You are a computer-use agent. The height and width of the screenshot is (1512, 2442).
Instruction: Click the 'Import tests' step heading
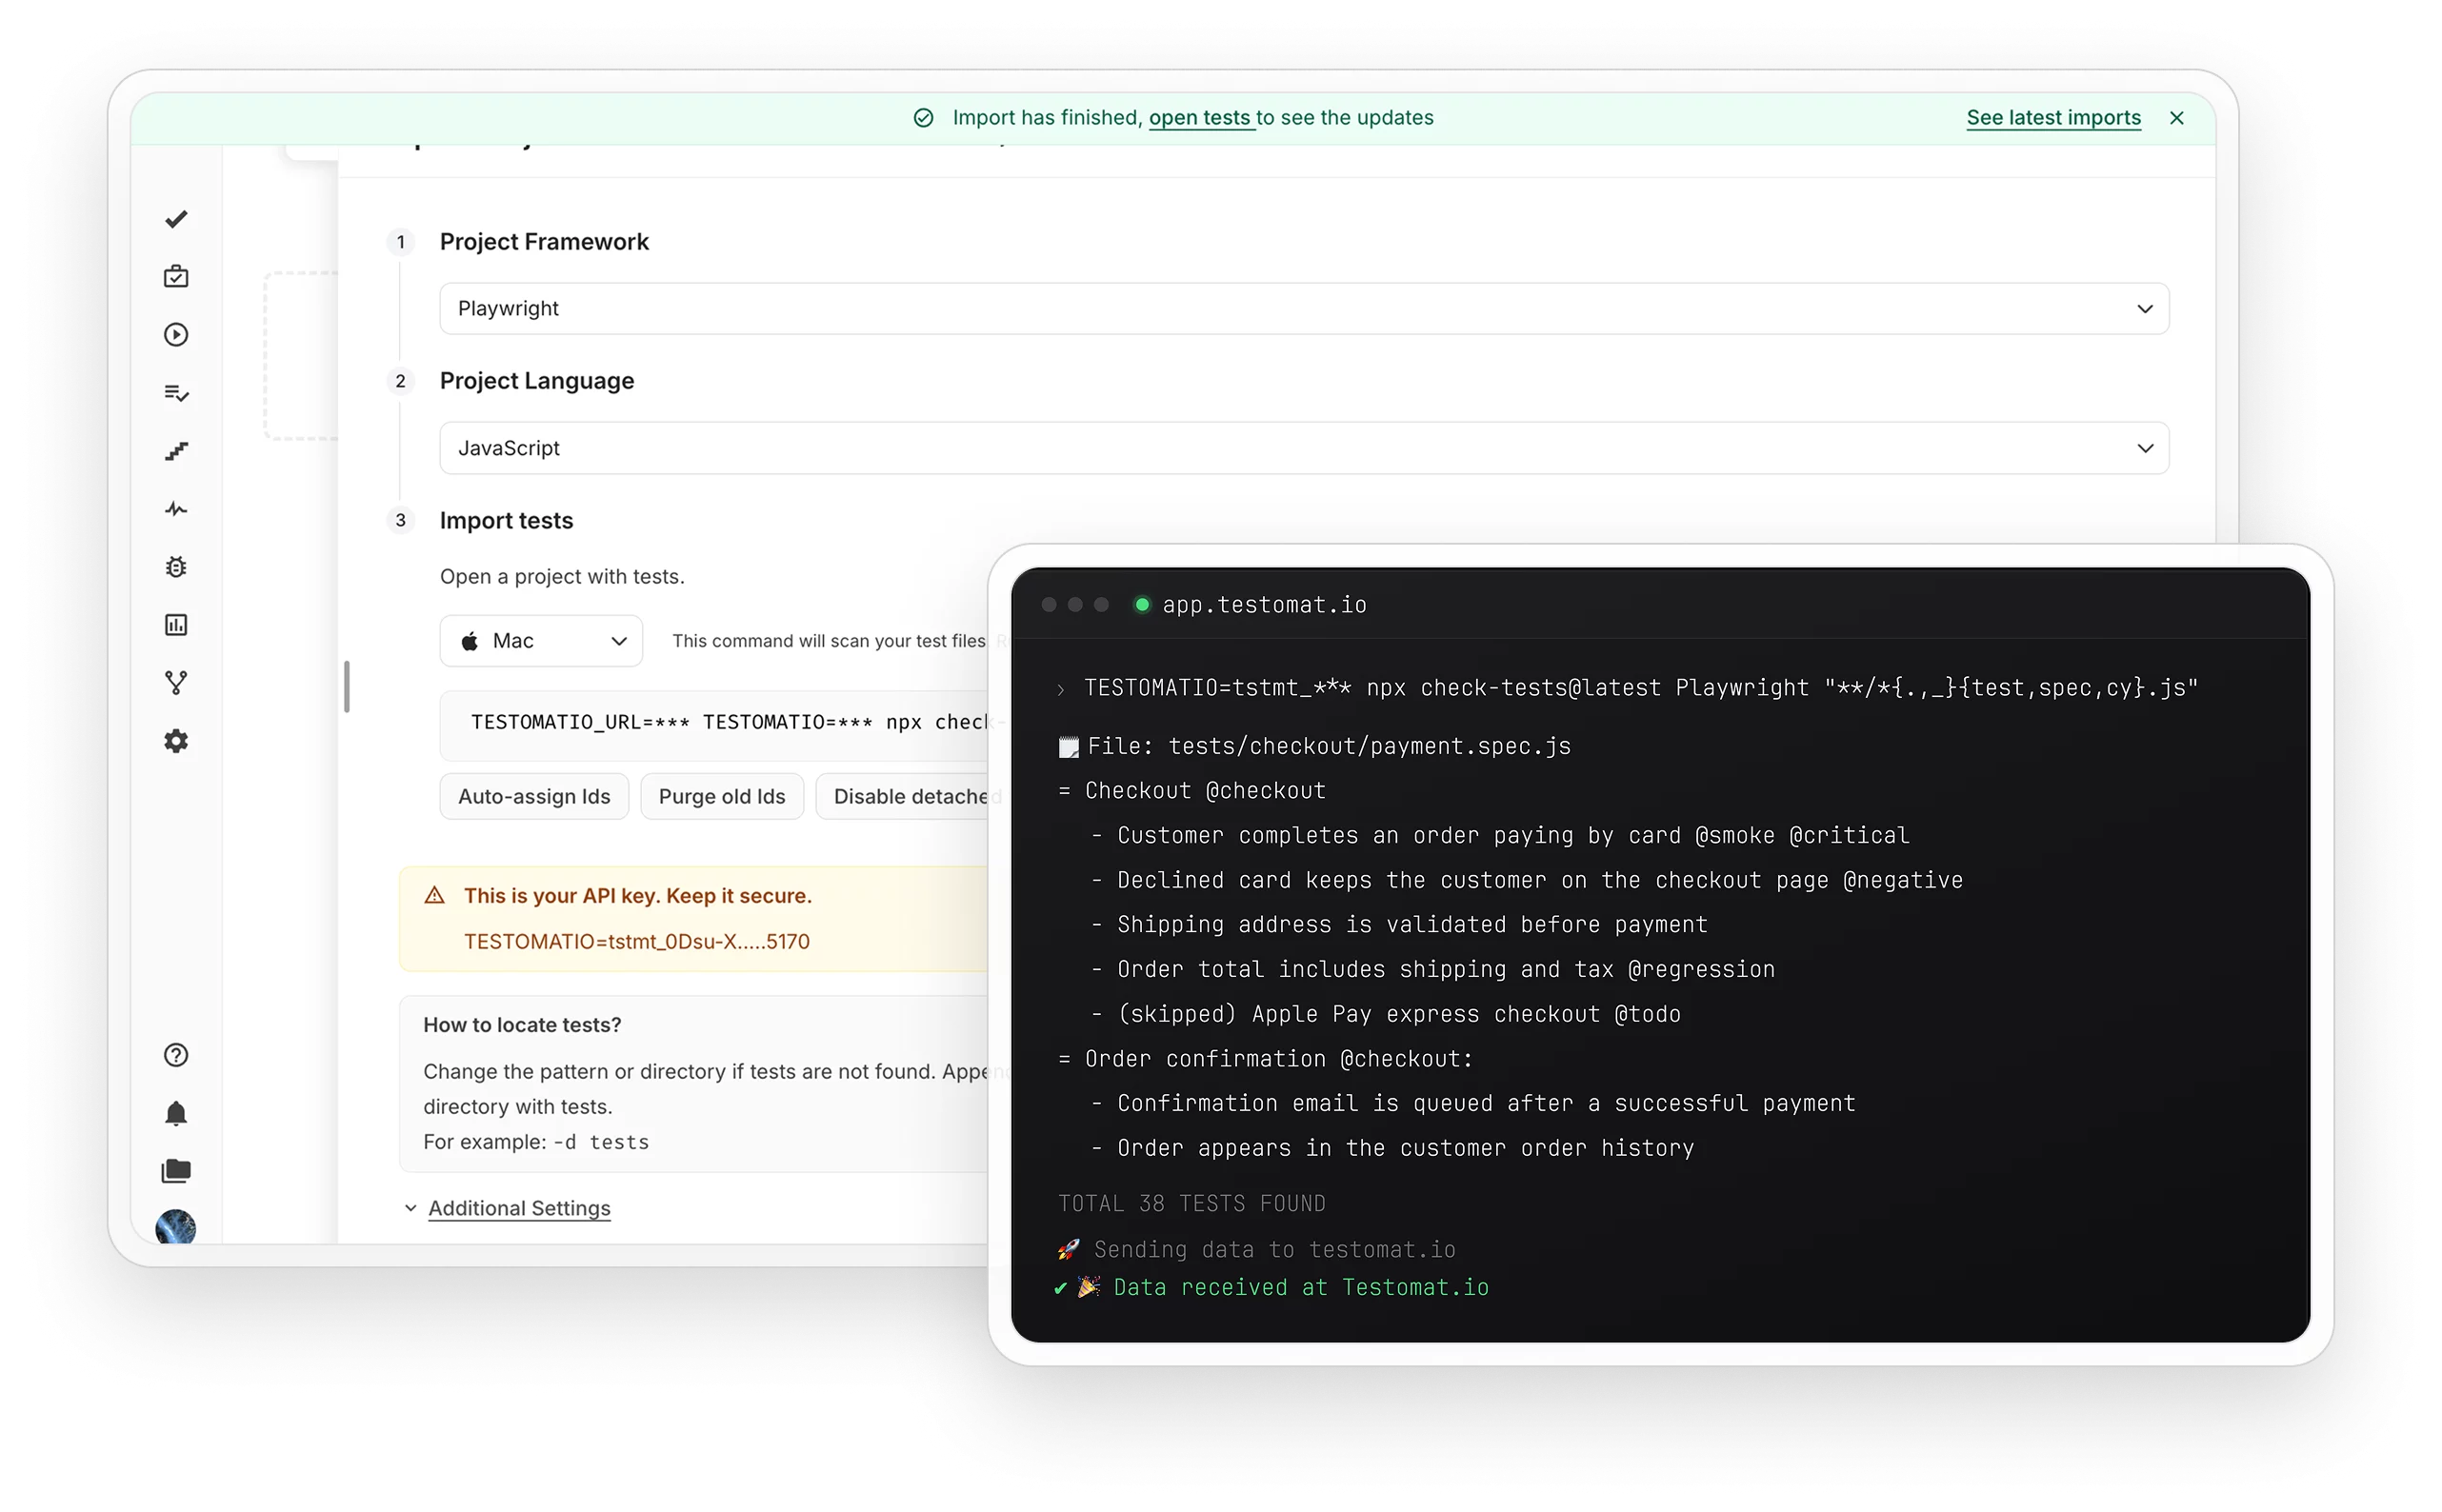[506, 521]
